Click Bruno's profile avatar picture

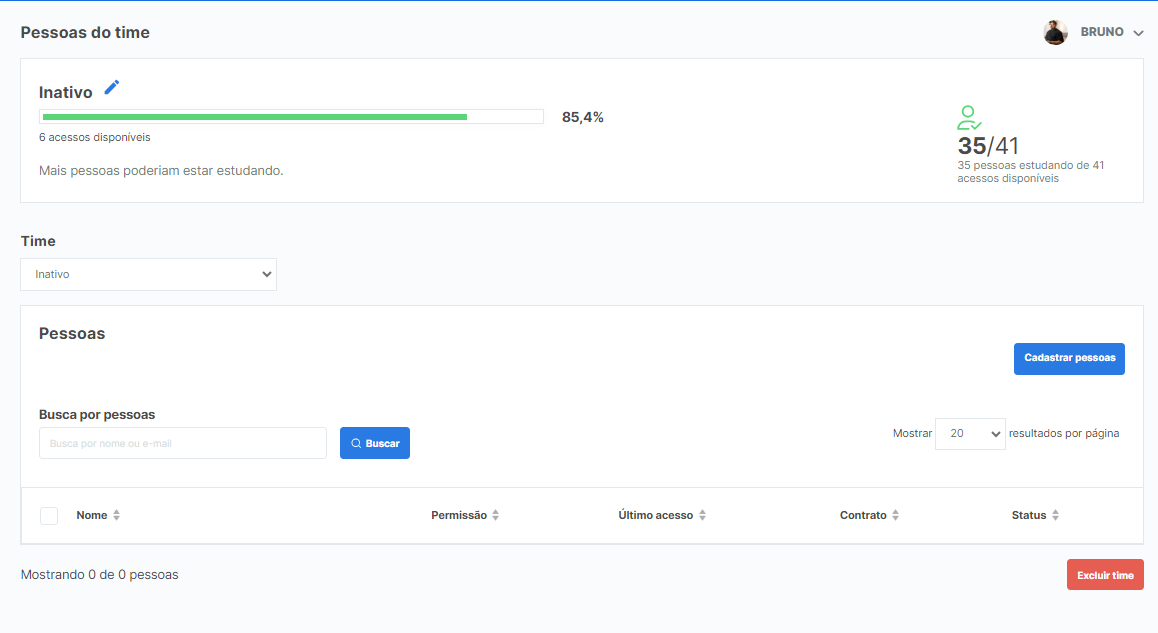click(1055, 33)
